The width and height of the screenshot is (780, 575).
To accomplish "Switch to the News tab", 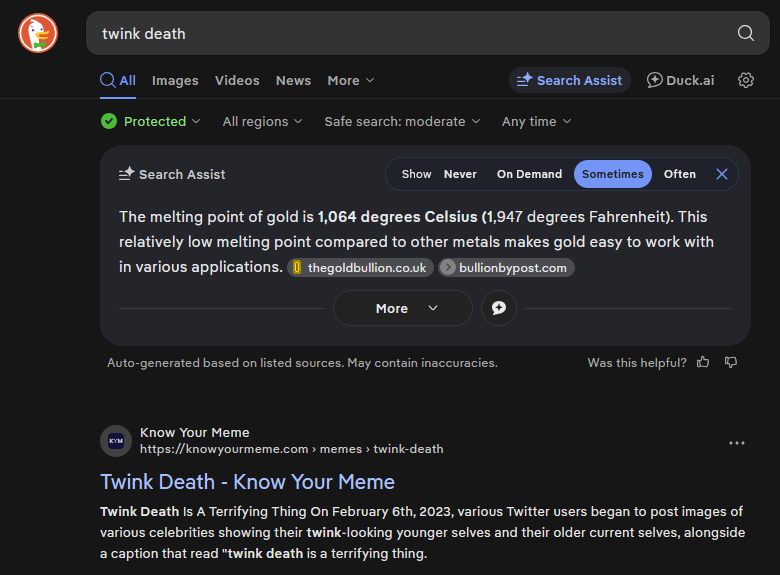I will [x=293, y=81].
